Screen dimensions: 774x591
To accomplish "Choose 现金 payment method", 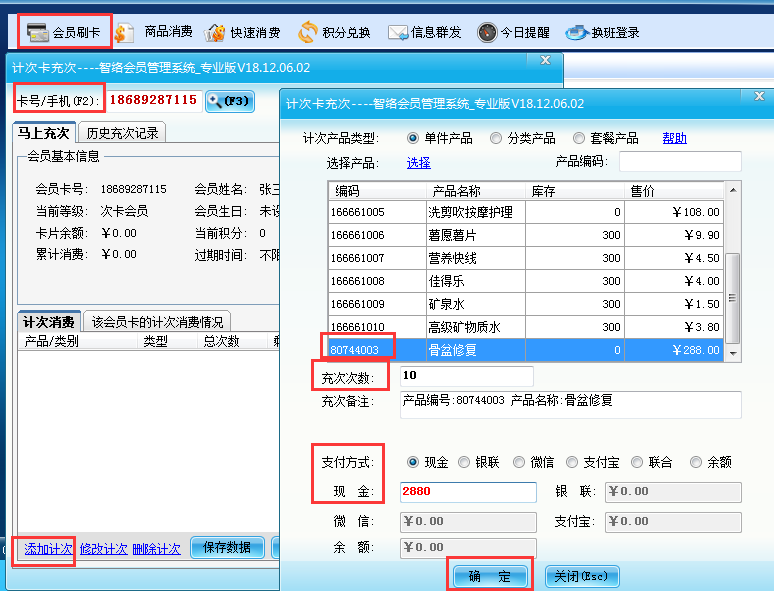I will 413,462.
